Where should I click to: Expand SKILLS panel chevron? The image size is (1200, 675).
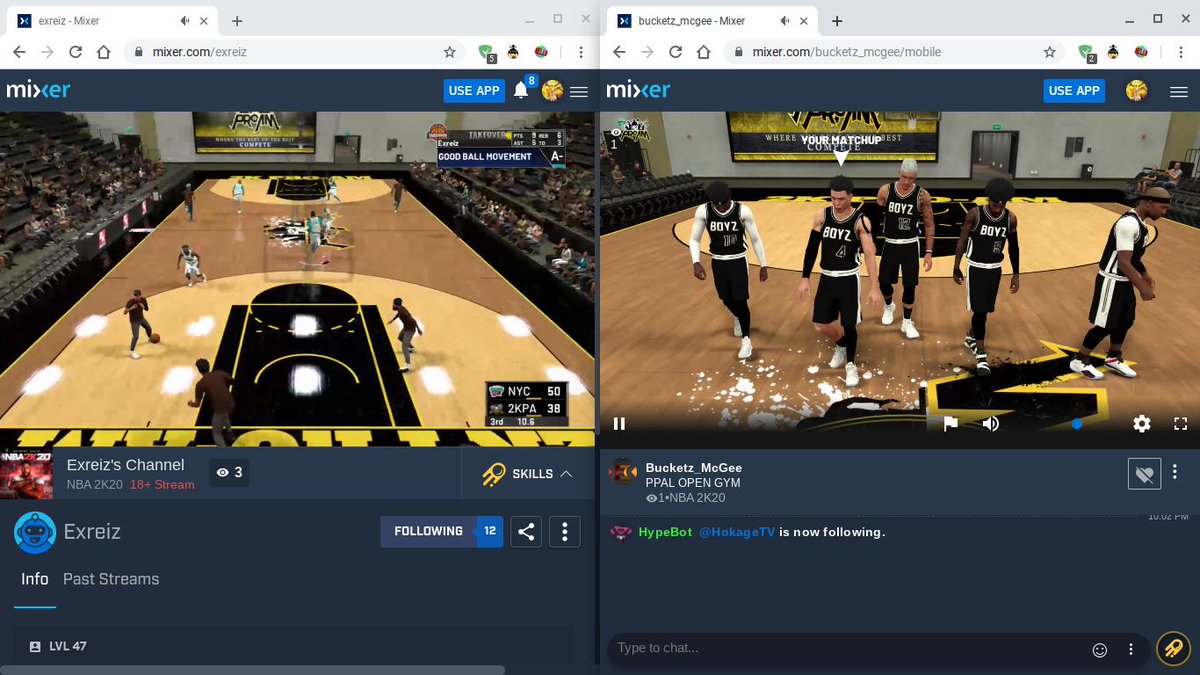click(566, 474)
